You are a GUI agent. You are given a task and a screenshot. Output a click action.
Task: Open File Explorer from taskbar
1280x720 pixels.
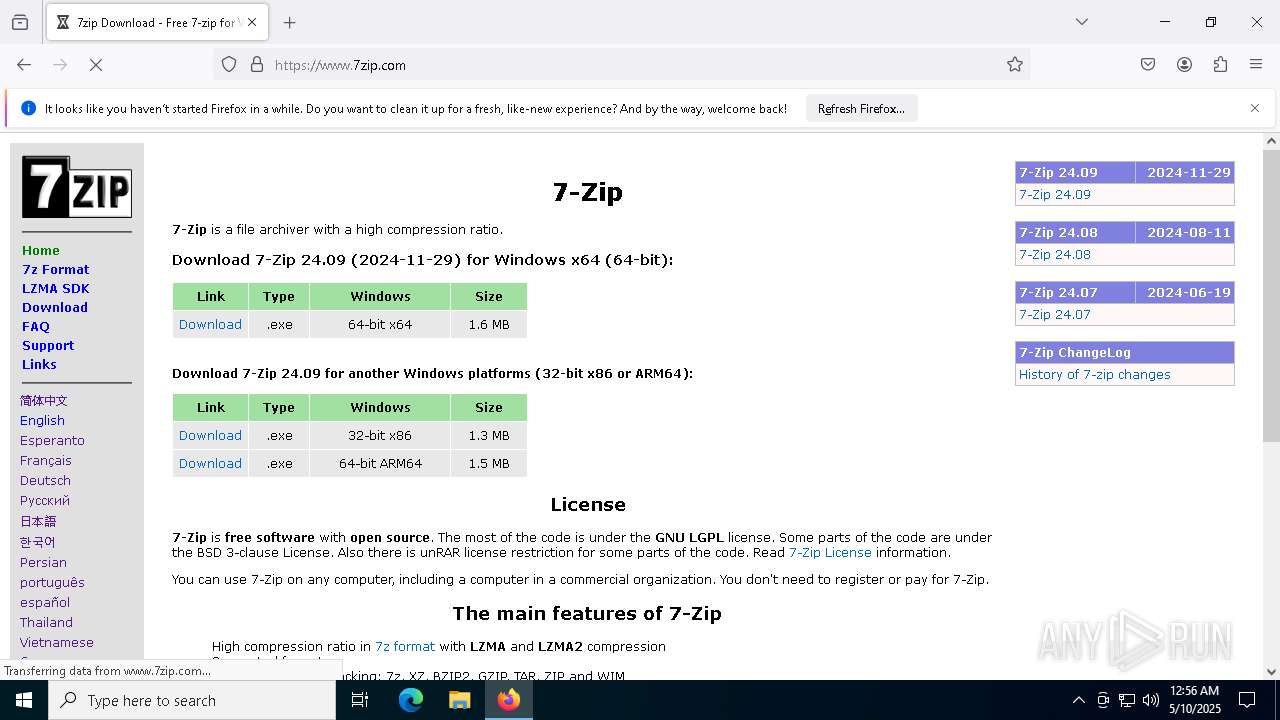point(459,700)
